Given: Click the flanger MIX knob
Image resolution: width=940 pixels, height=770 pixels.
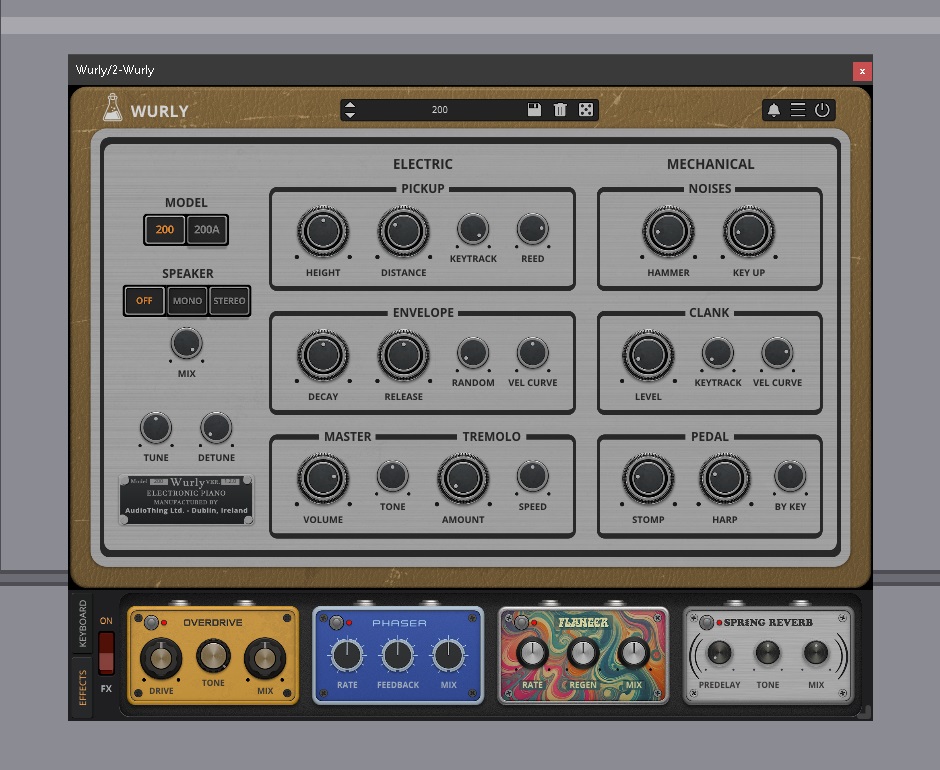Looking at the screenshot, I should [x=634, y=654].
